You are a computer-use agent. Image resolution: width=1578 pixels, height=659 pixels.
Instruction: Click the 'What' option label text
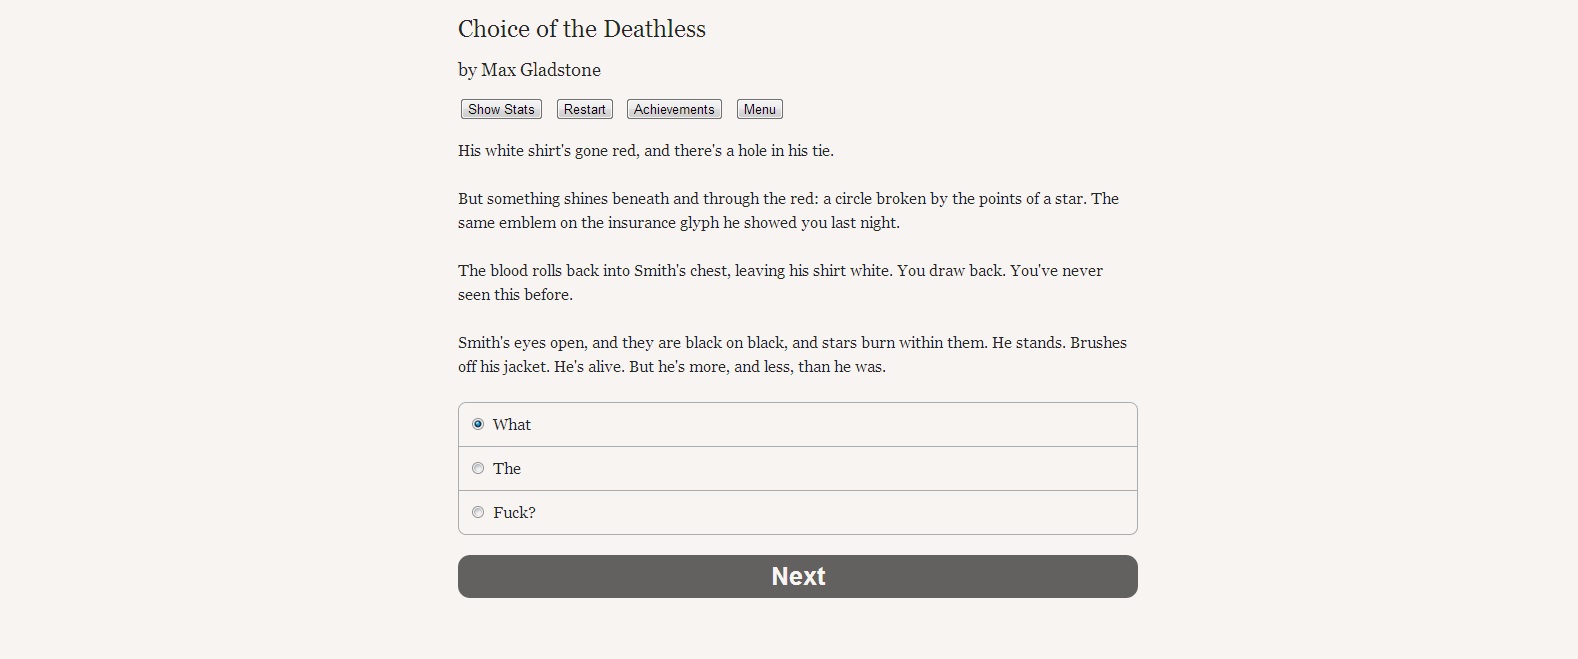512,424
